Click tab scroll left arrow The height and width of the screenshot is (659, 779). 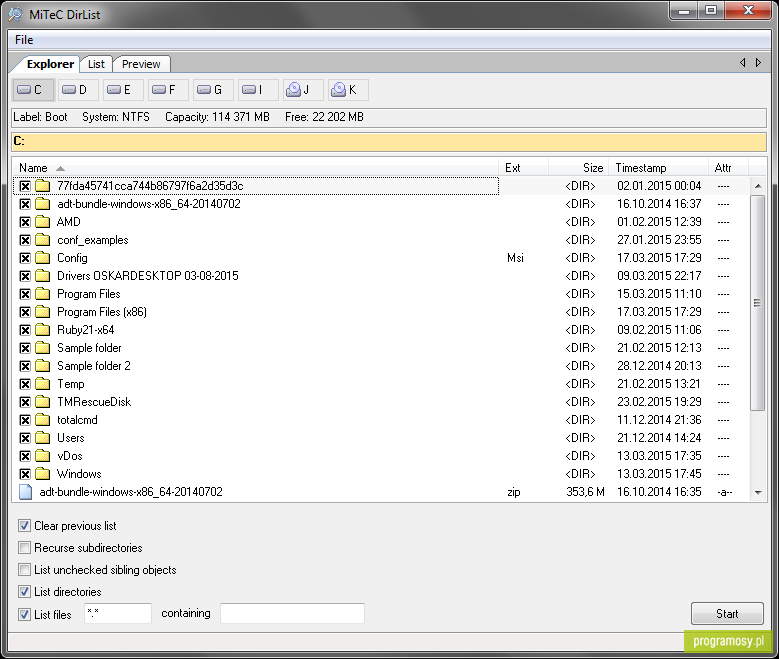(x=743, y=63)
